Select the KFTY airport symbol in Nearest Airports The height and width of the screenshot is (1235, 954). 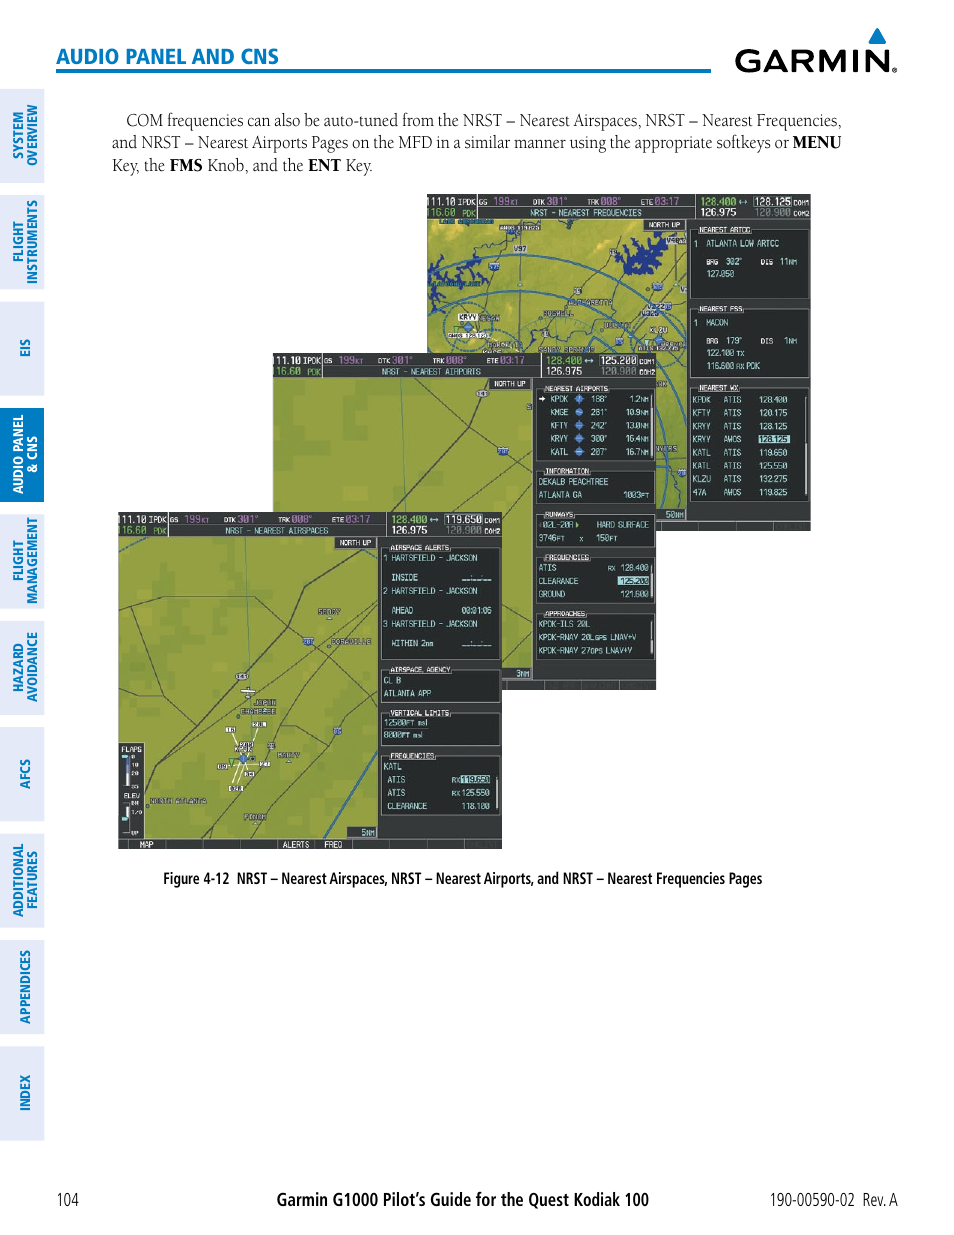click(x=579, y=425)
